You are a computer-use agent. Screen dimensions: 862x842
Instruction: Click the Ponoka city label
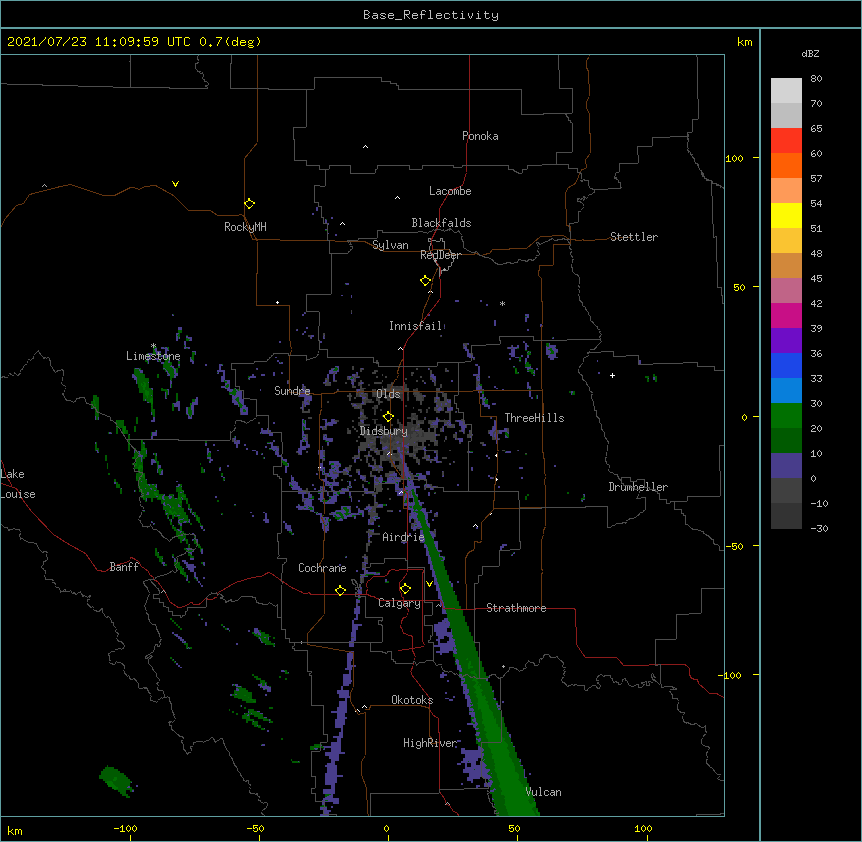480,136
